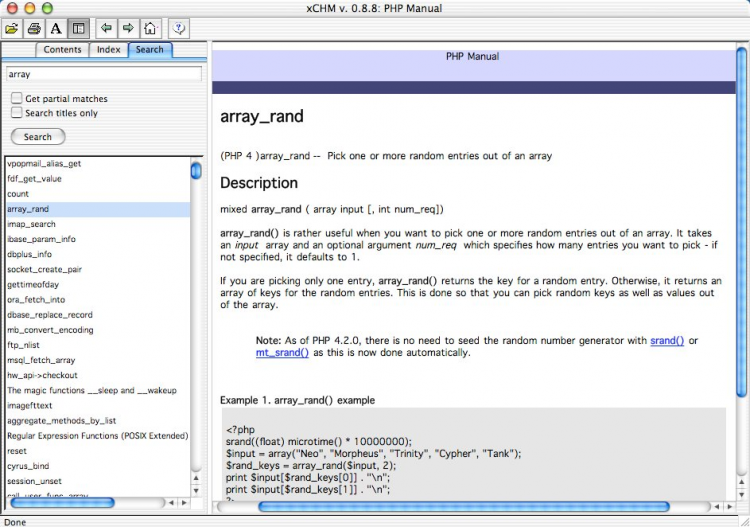Switch to the Contents tab
Viewport: 750px width, 527px height.
[x=62, y=50]
